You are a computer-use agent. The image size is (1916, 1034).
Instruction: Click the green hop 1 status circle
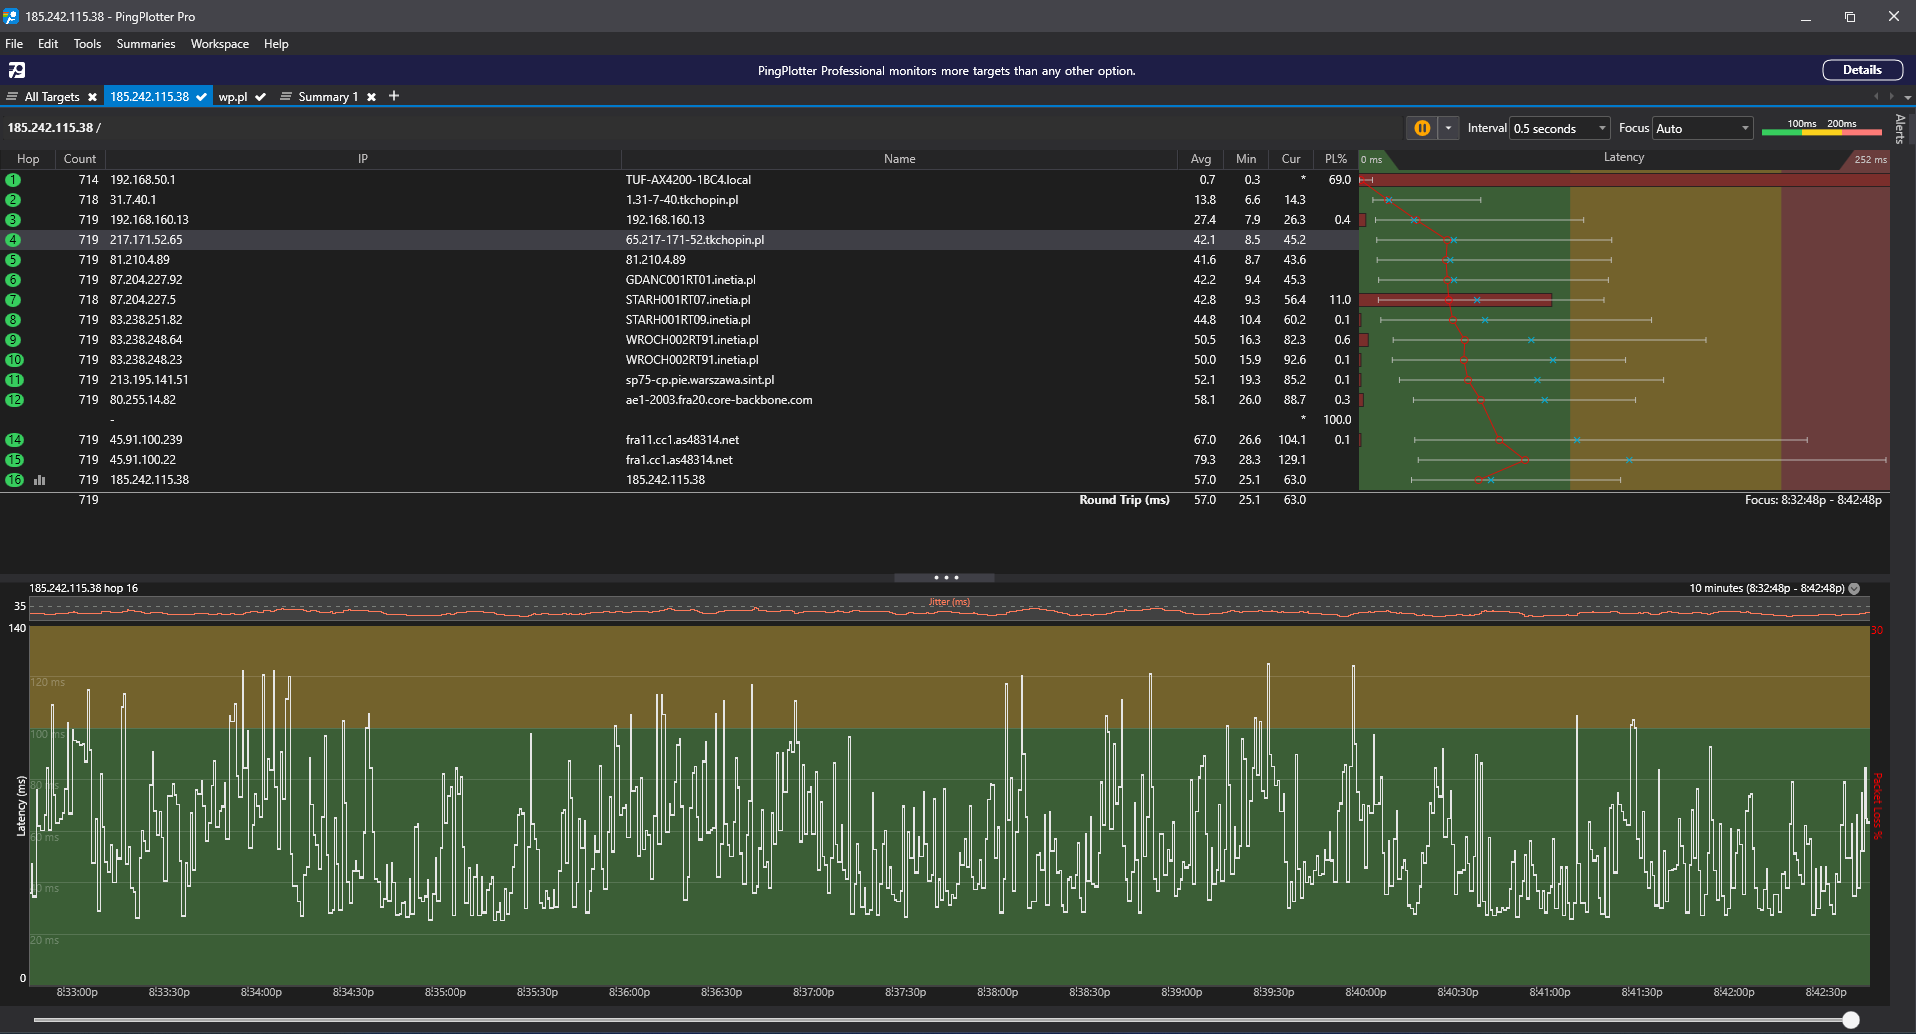[x=13, y=180]
